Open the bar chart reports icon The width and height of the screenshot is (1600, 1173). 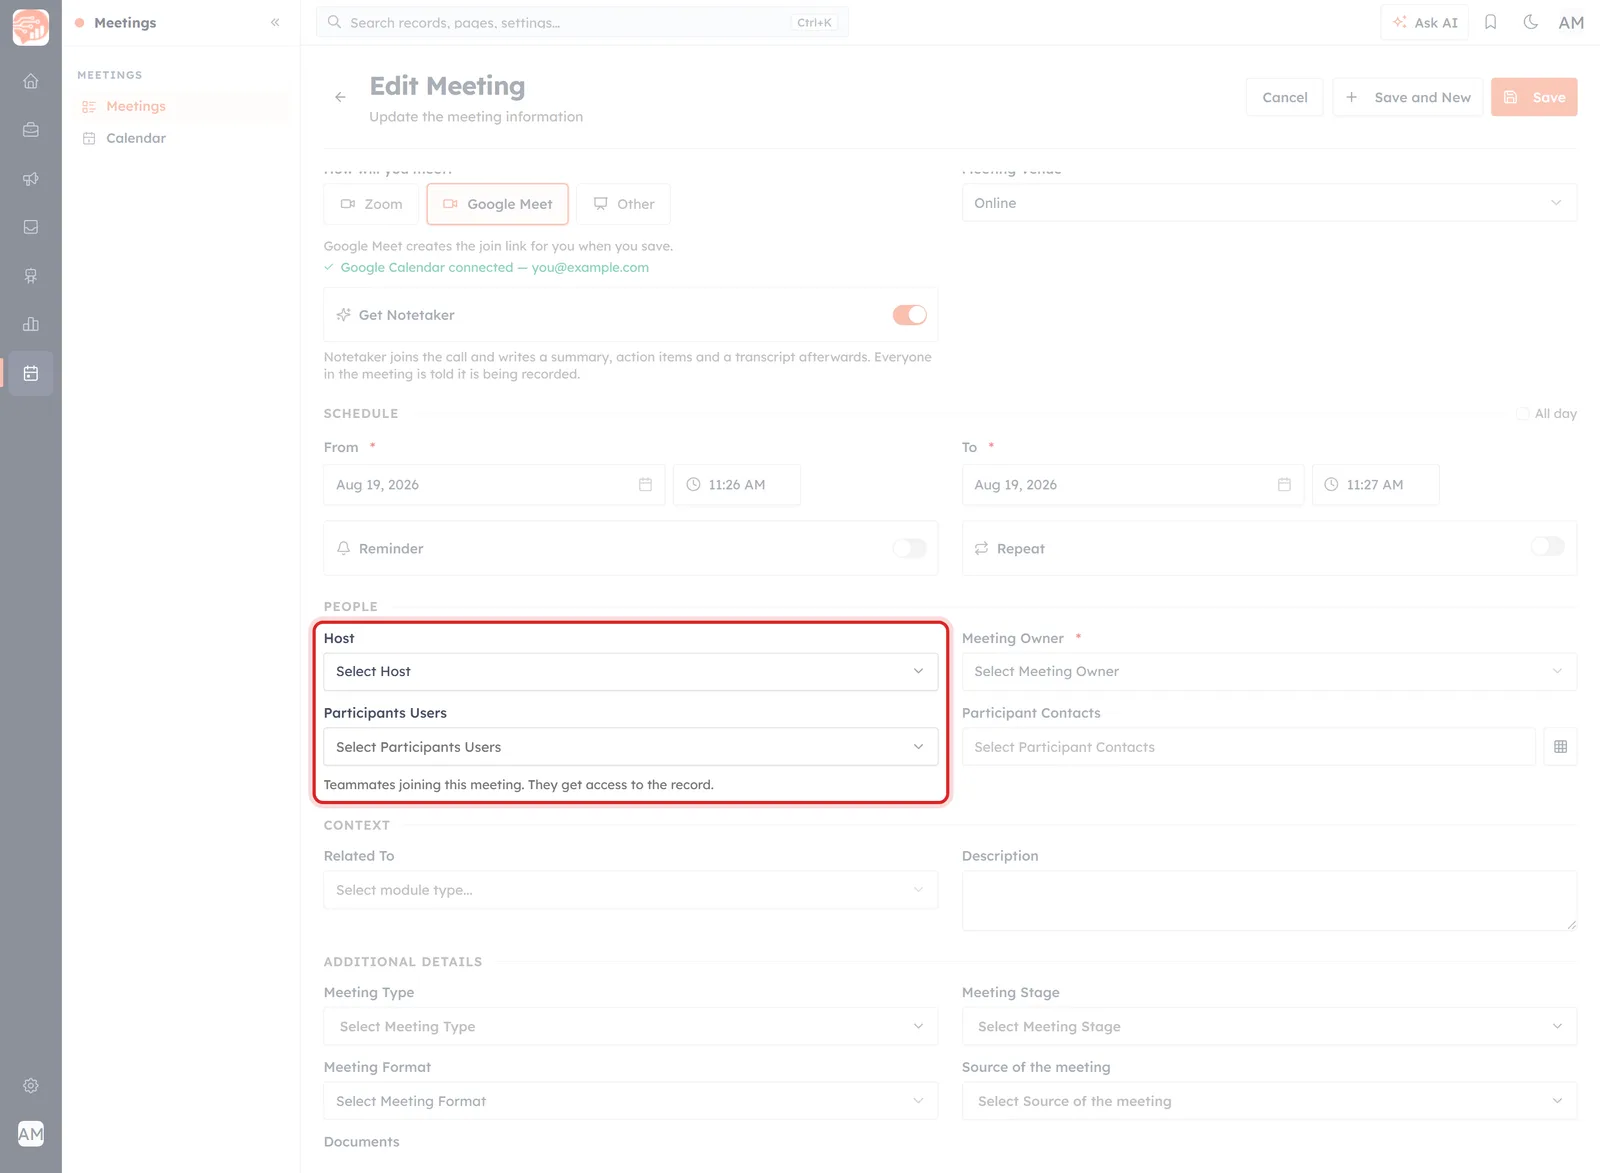(x=31, y=324)
